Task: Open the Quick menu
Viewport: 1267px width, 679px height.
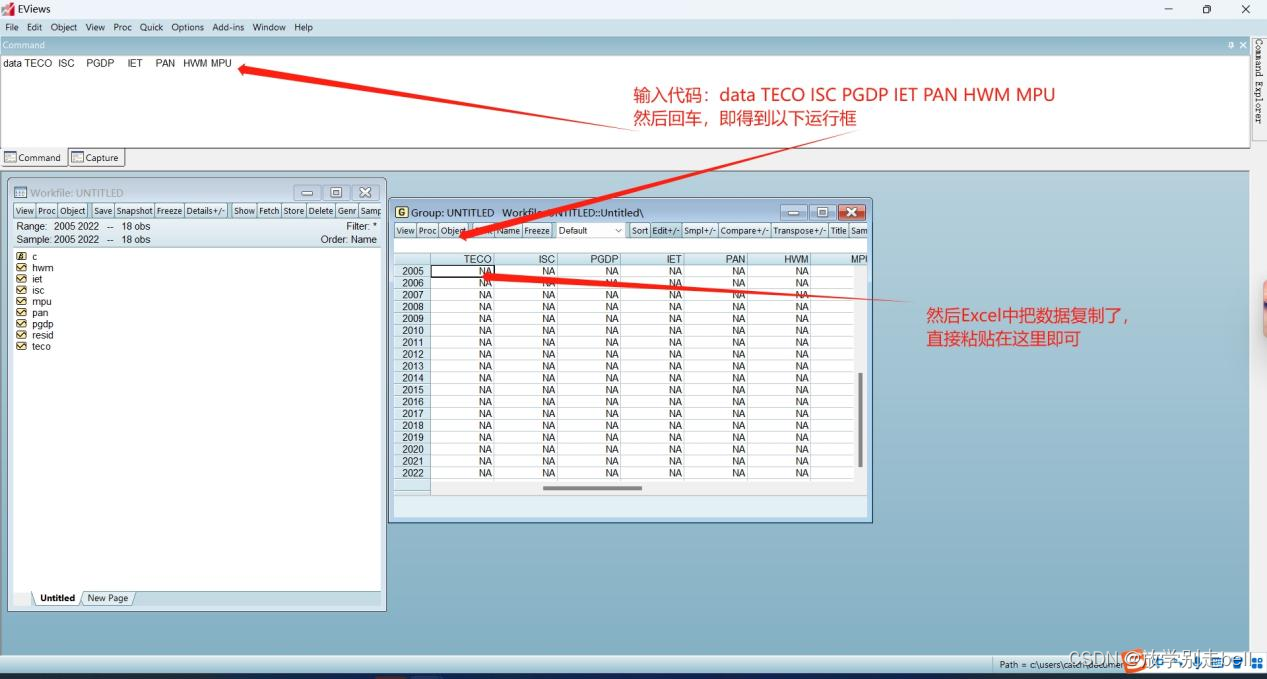Action: tap(151, 27)
